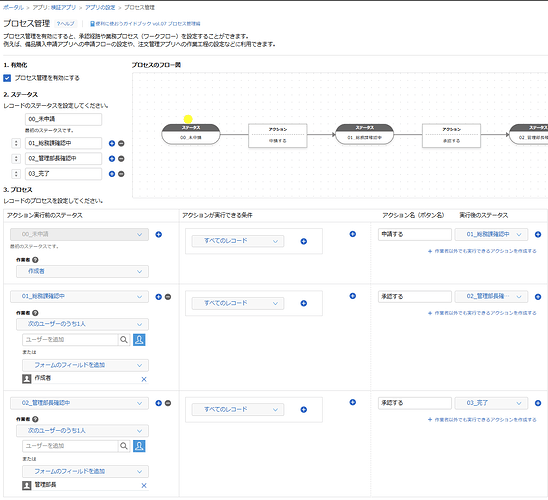Open the user picker icon under 01_総務課確認中 assignee

[139, 339]
